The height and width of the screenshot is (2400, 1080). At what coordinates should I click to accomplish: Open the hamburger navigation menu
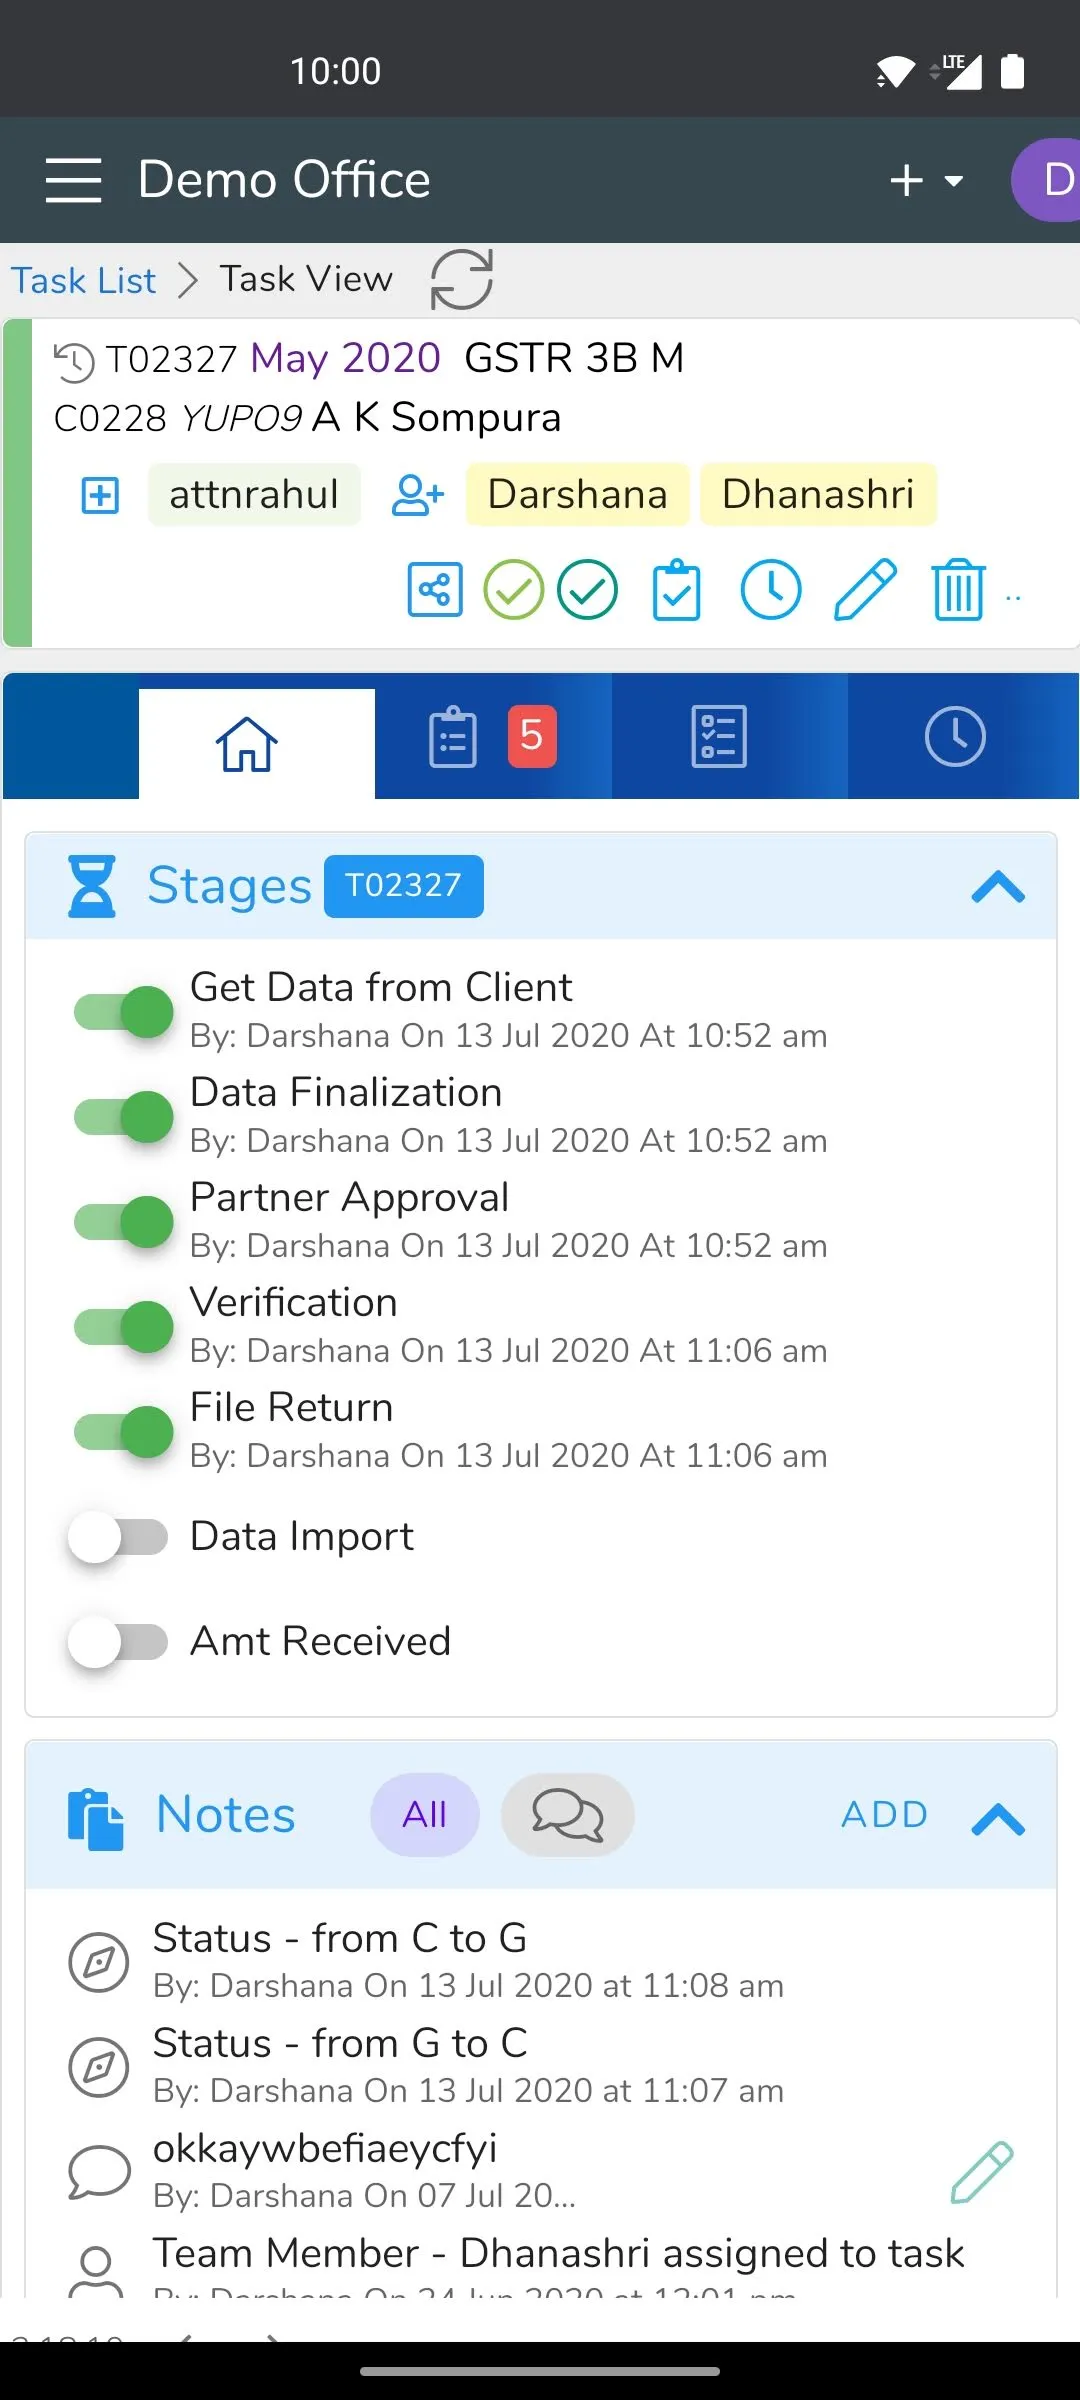(x=73, y=180)
